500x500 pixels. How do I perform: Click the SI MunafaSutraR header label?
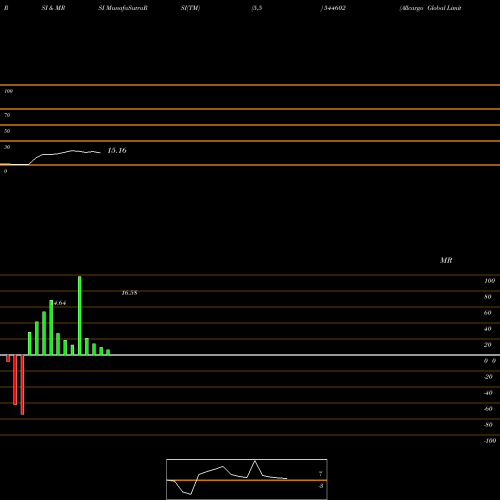(x=123, y=8)
